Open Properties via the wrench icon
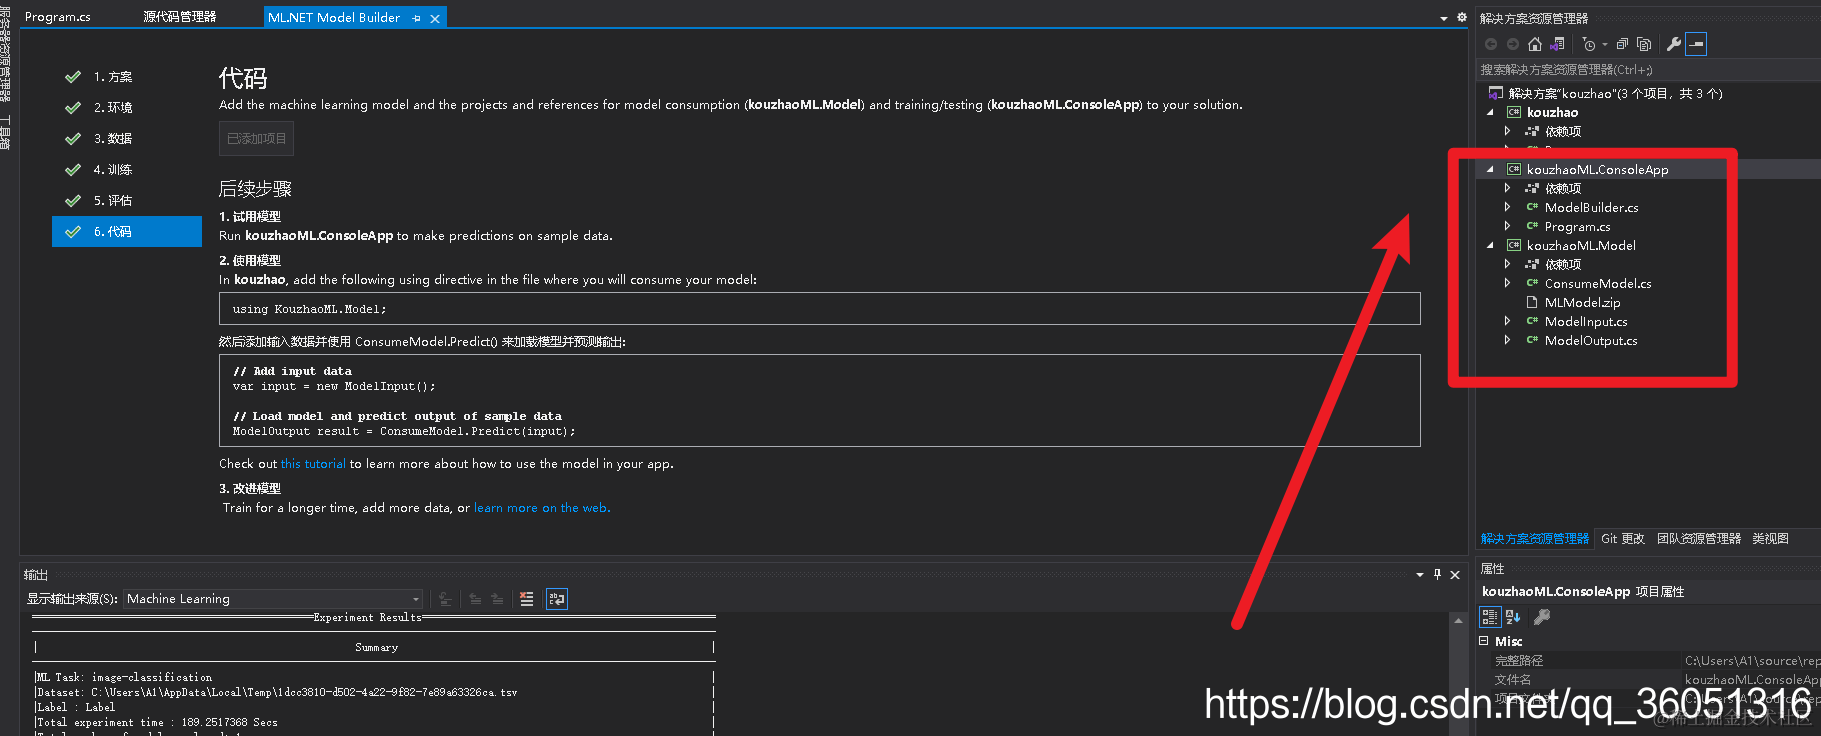The image size is (1821, 736). (1673, 44)
